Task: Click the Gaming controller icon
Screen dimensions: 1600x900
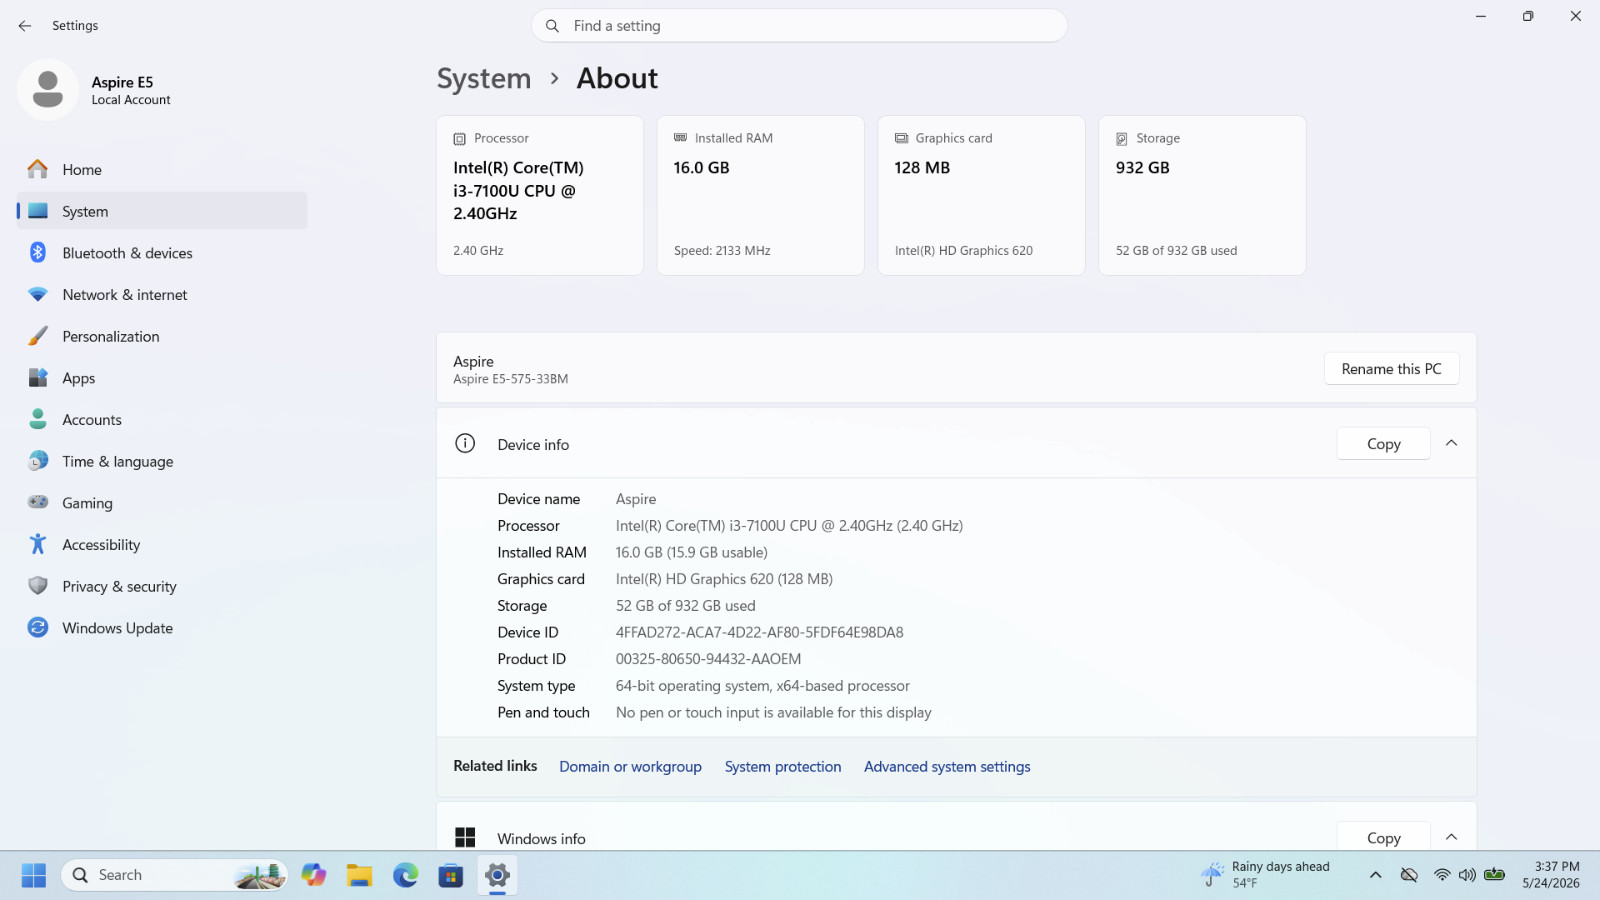Action: pyautogui.click(x=38, y=502)
